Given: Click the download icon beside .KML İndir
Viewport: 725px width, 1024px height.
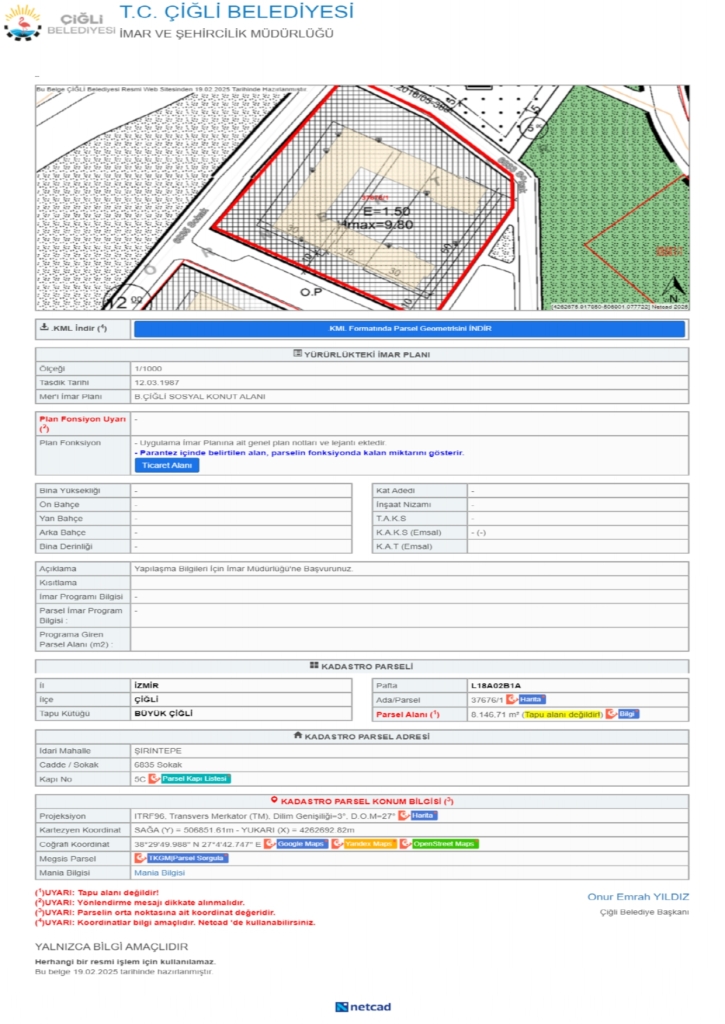Looking at the screenshot, I should click(44, 327).
